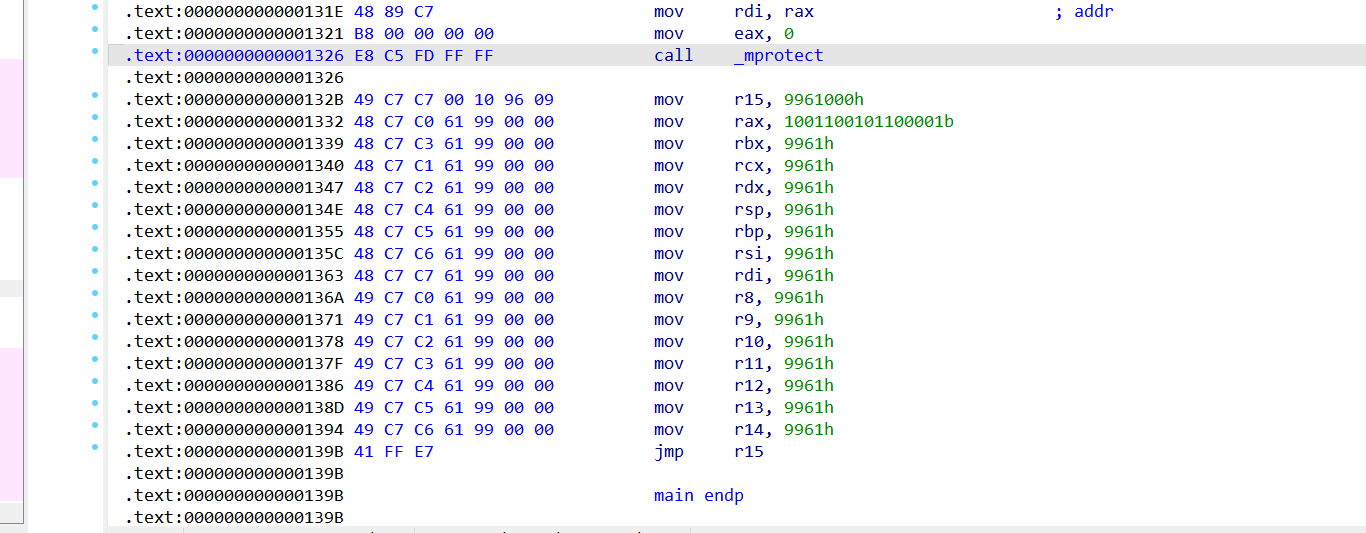Click gutter dot beside mov rdi, rax

point(95,7)
